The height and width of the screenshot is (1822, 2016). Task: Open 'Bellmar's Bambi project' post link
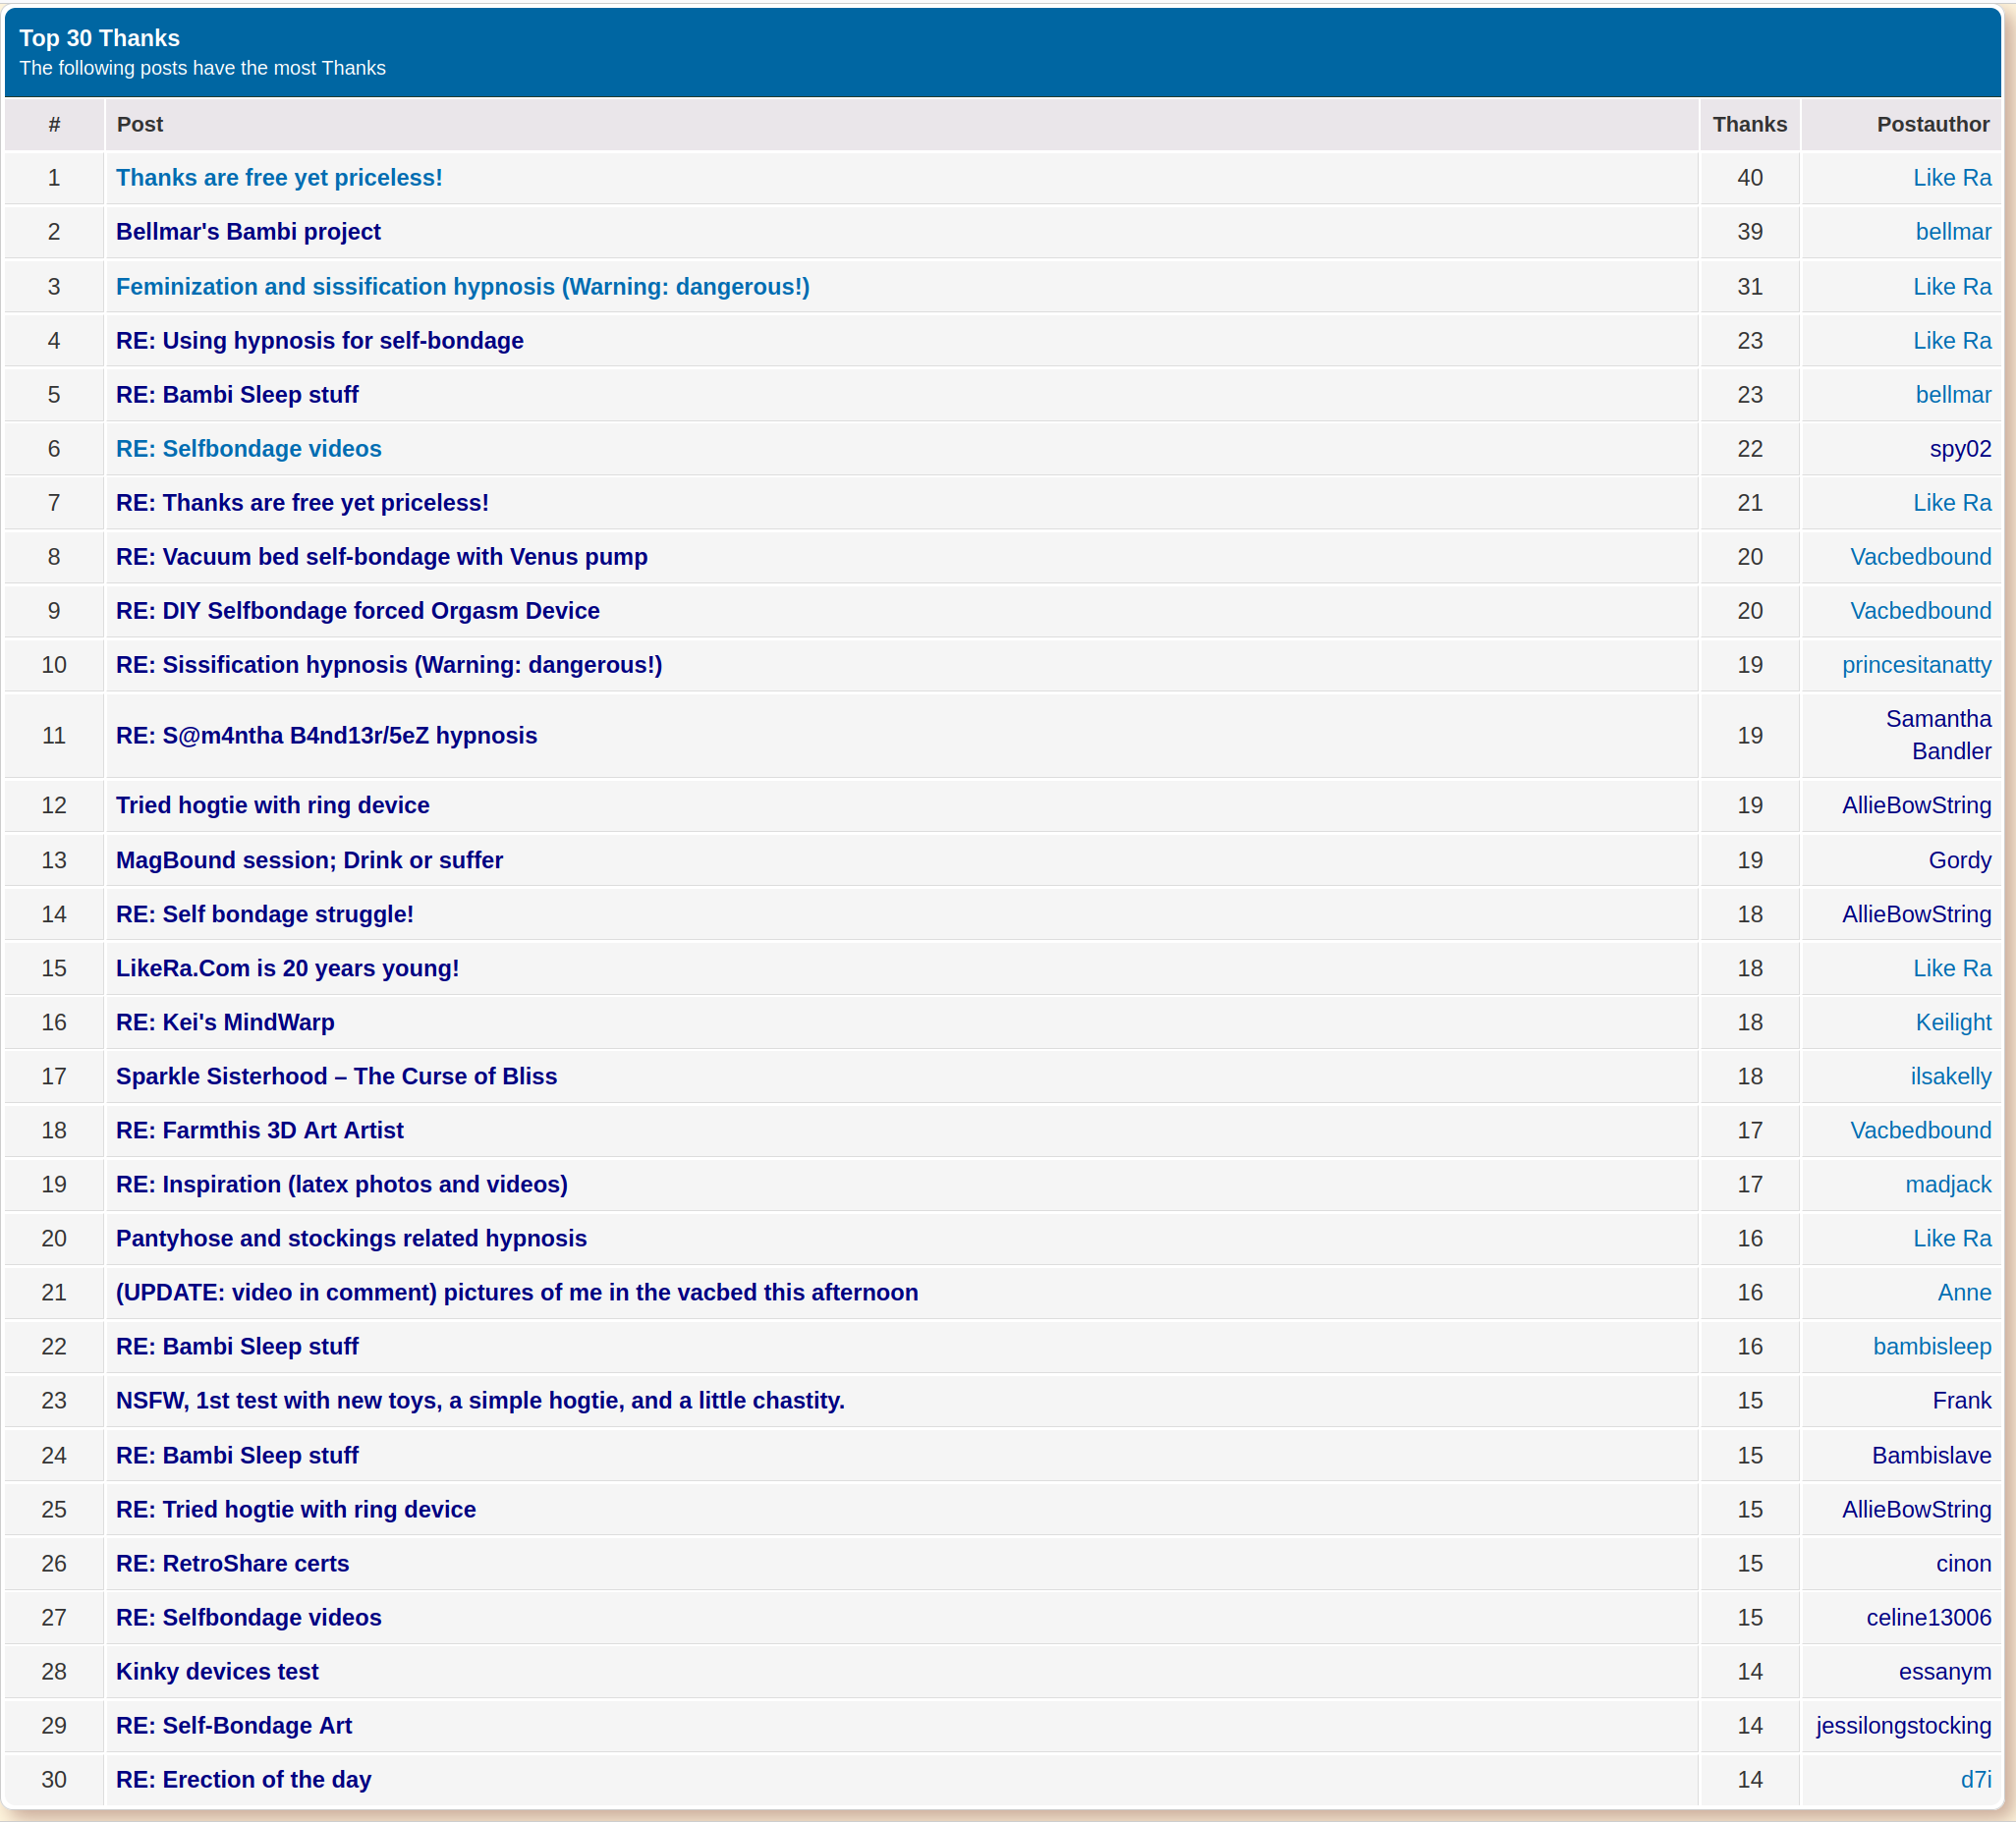(x=248, y=232)
